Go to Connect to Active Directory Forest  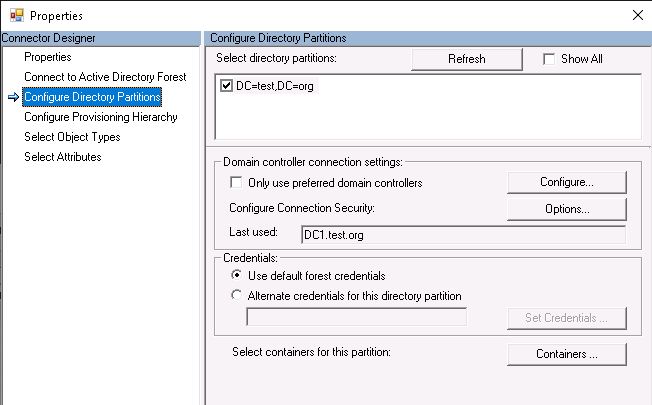click(x=105, y=77)
